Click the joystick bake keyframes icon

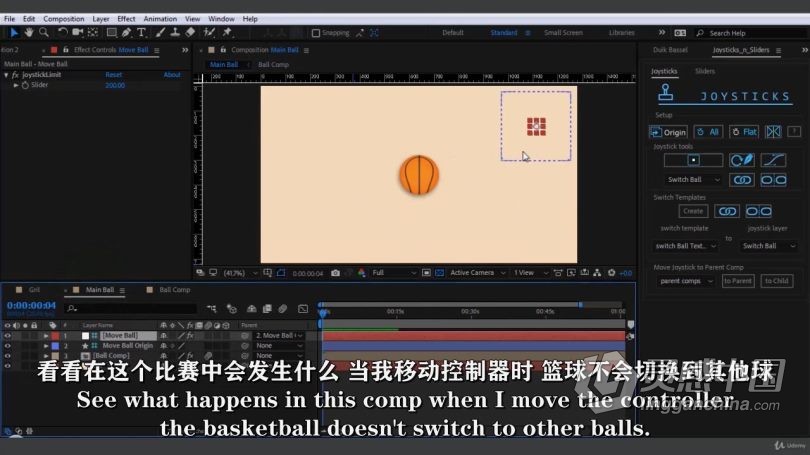click(742, 160)
